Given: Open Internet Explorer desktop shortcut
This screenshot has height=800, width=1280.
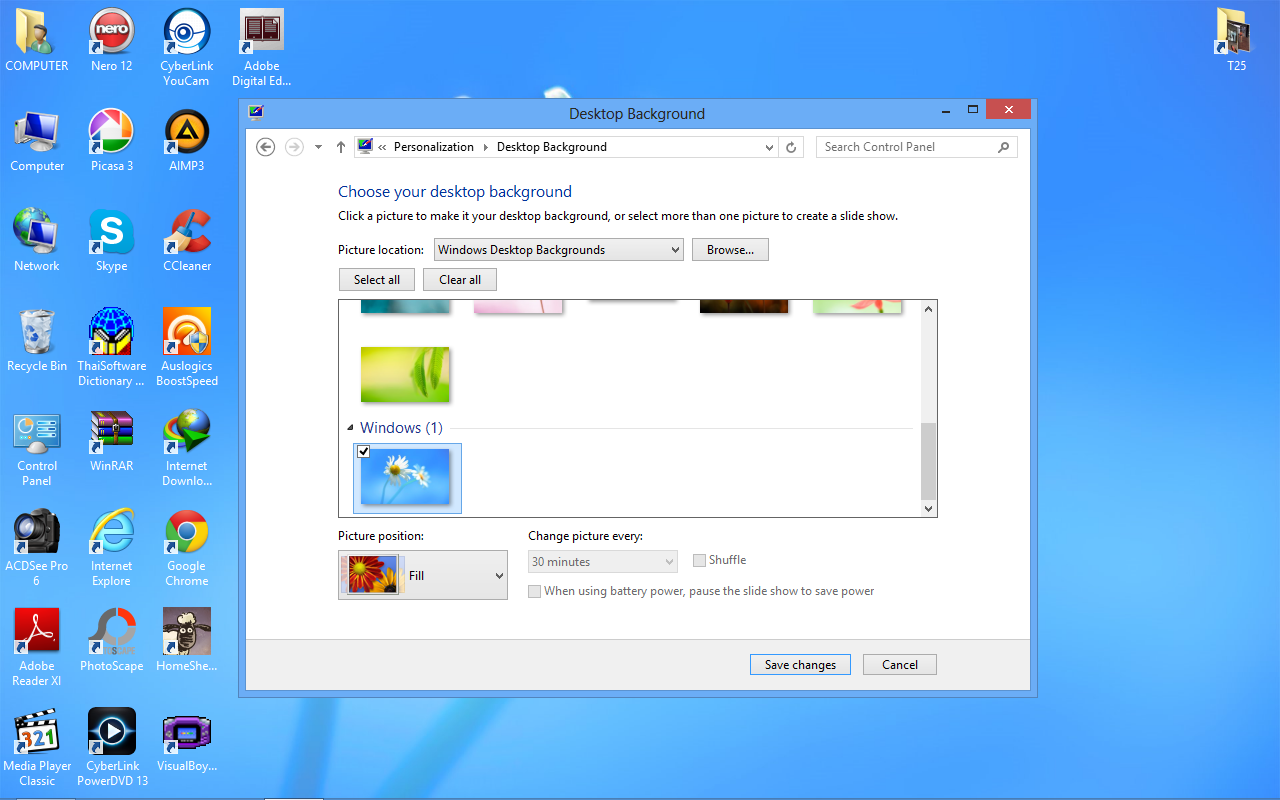Looking at the screenshot, I should 111,548.
